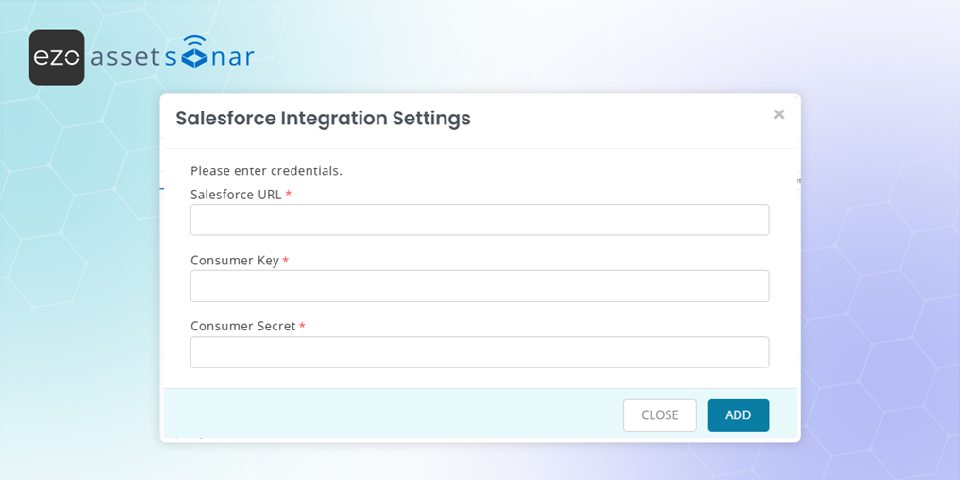Click the dark EZO logo square
The width and height of the screenshot is (960, 480).
(x=56, y=57)
